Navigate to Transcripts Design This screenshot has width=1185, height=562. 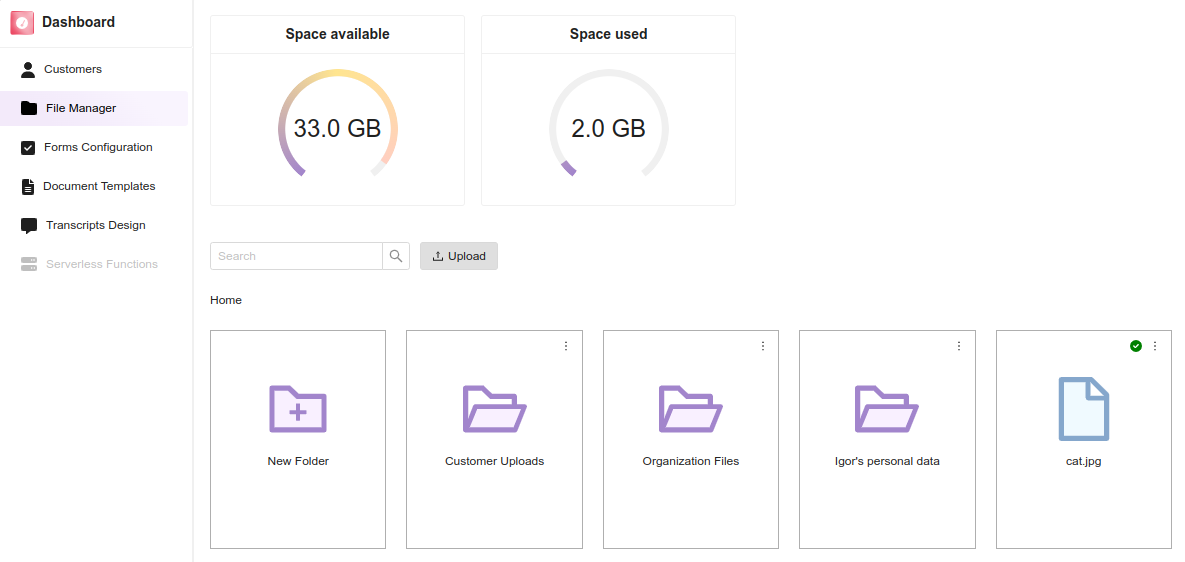click(x=94, y=225)
